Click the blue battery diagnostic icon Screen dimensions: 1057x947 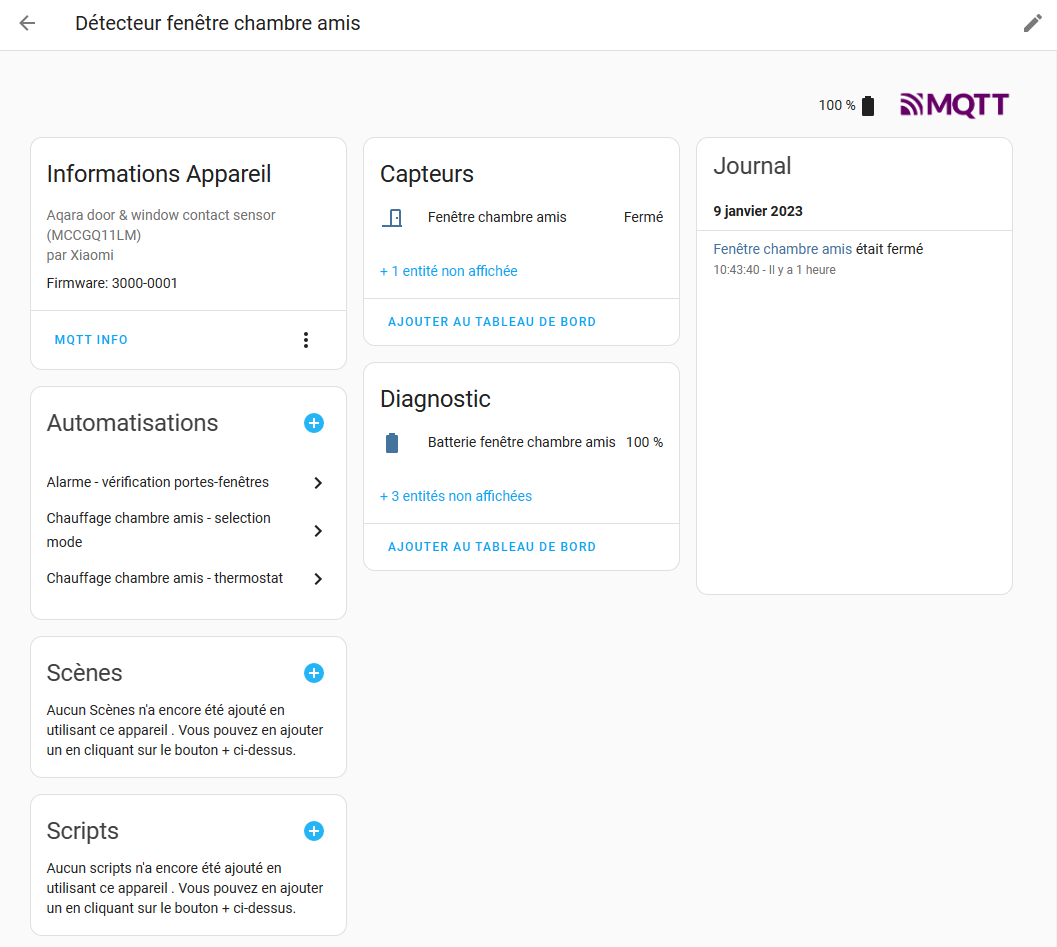tap(392, 443)
